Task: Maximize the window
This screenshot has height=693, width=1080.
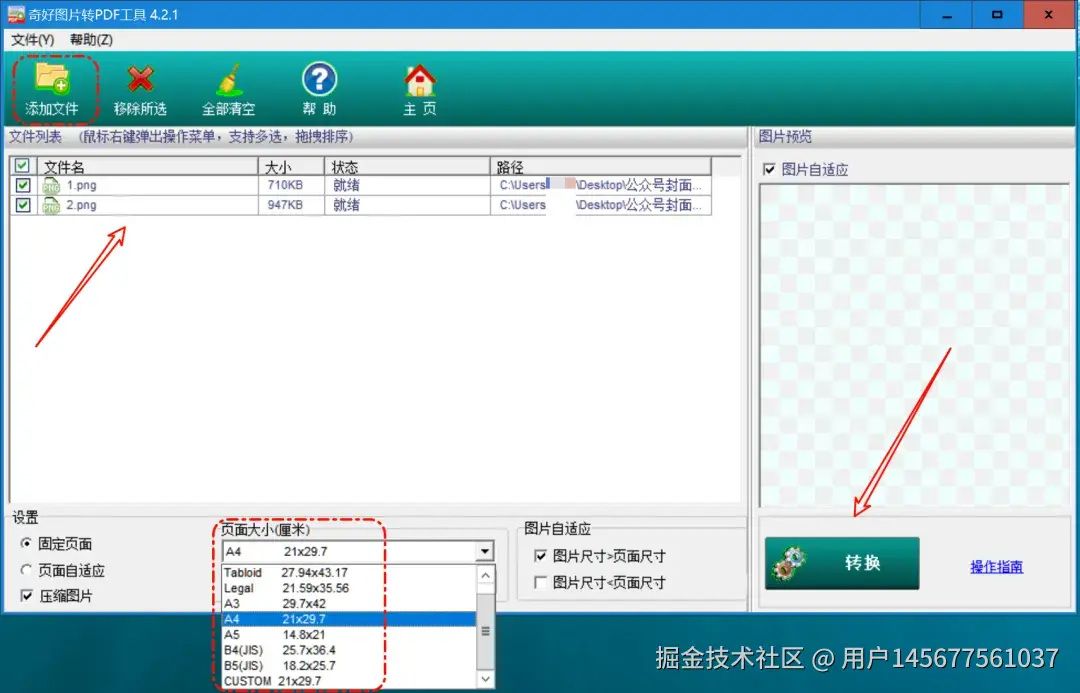Action: [x=997, y=14]
